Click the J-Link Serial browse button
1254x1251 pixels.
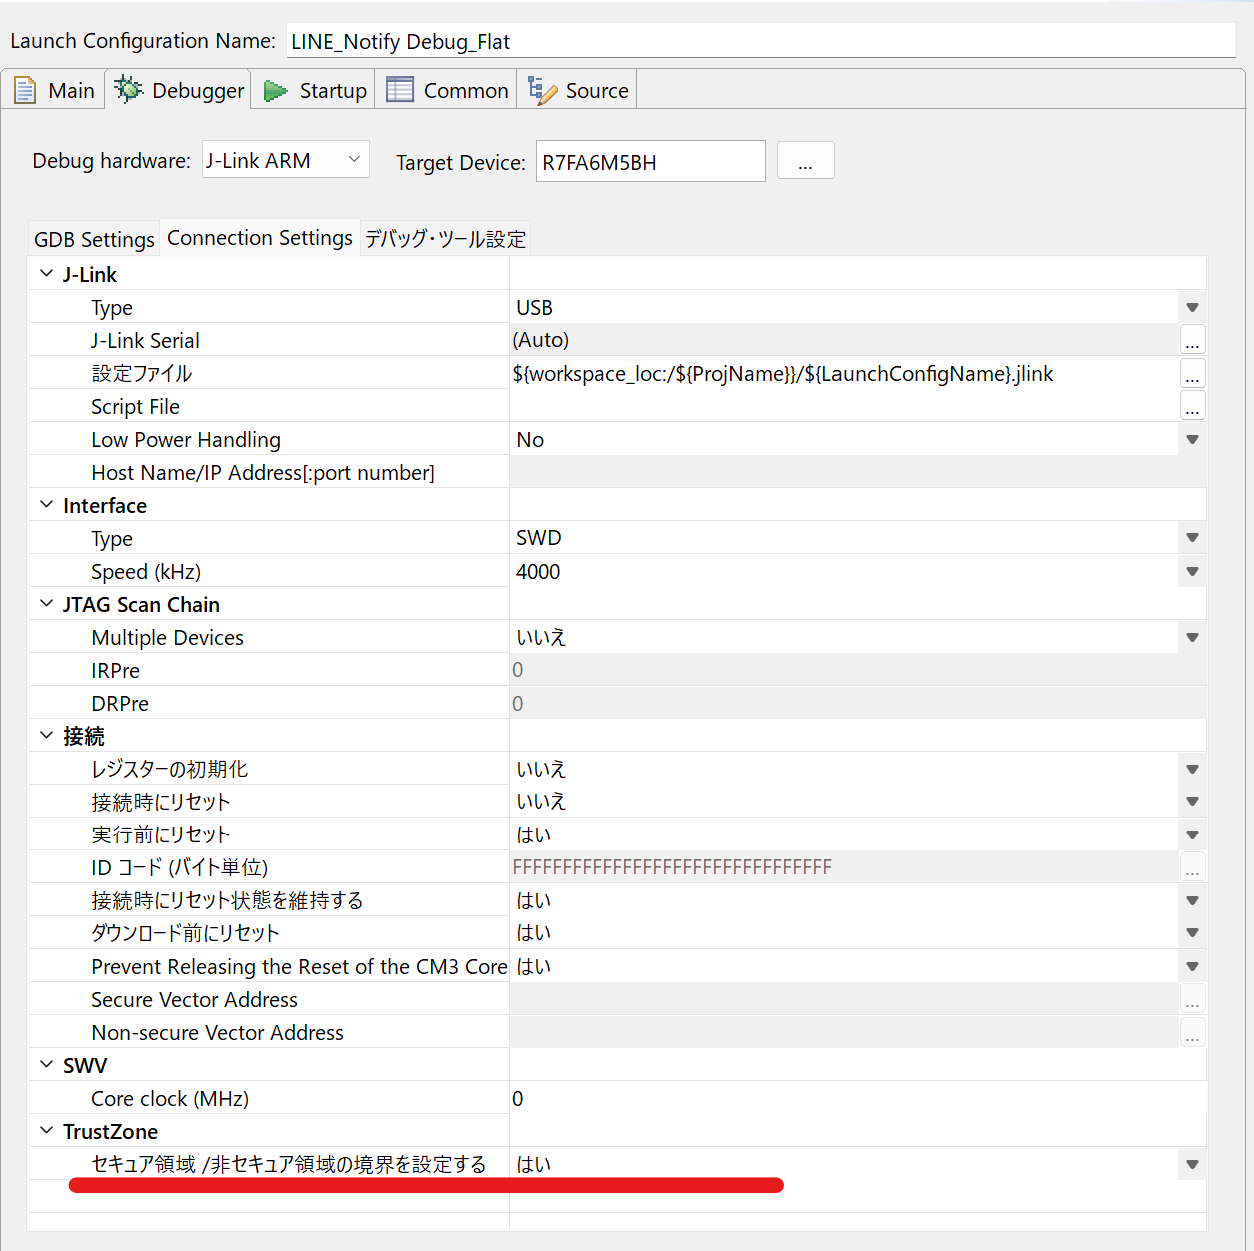point(1192,340)
